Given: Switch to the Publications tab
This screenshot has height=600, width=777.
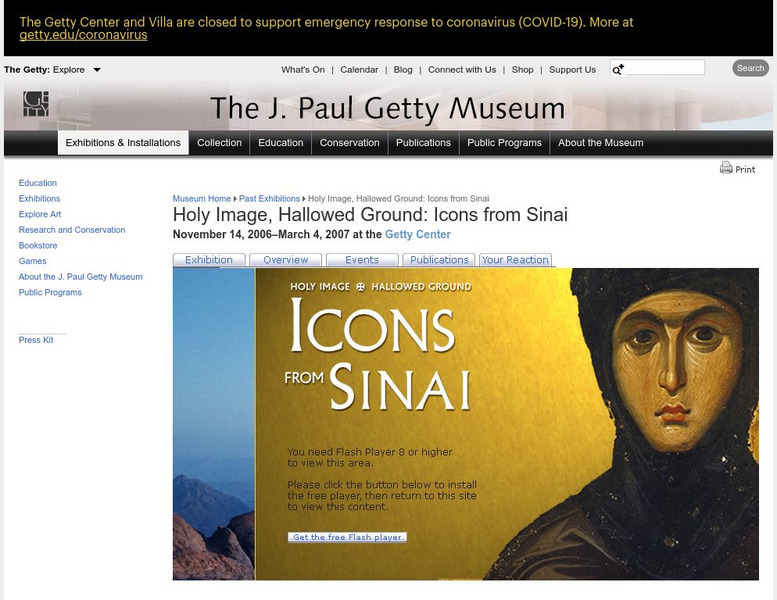Looking at the screenshot, I should point(439,260).
